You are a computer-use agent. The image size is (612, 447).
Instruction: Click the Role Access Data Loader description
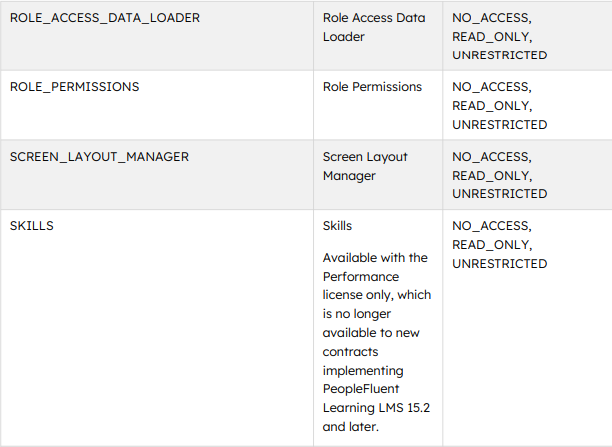pos(374,27)
